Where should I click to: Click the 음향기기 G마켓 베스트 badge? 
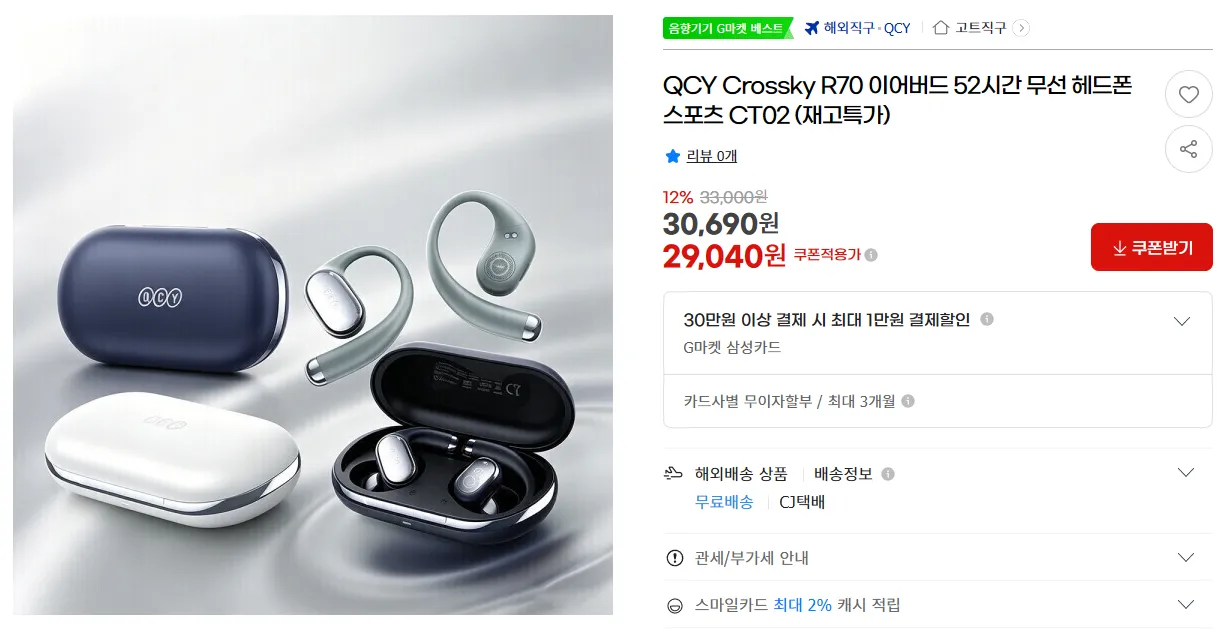click(728, 28)
